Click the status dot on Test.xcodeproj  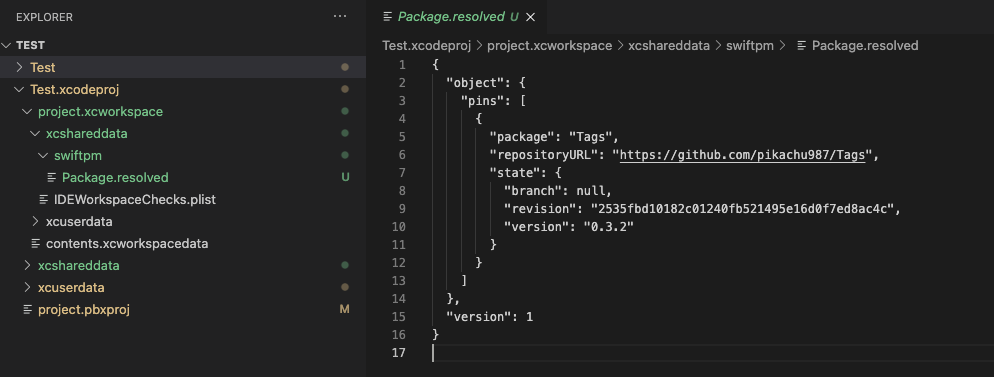pyautogui.click(x=345, y=89)
